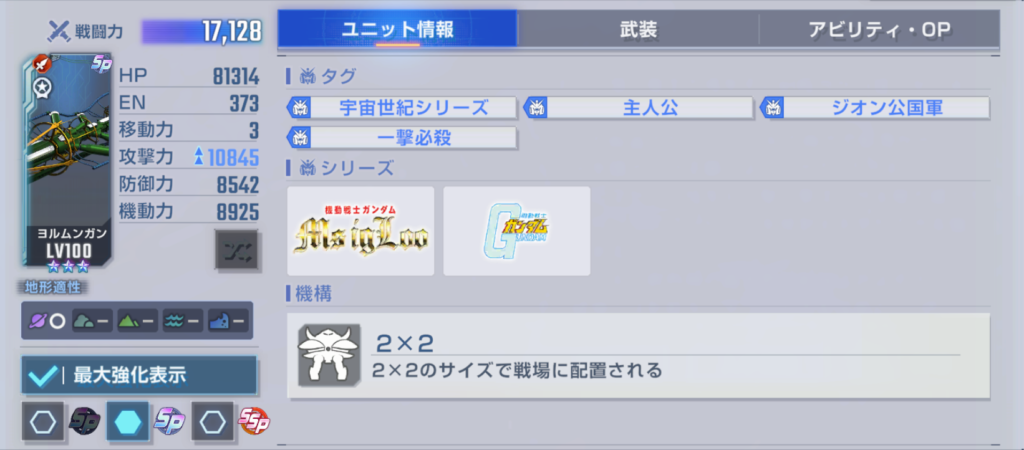Select the first empty hexagon toggle
The image size is (1024, 450).
tap(43, 422)
